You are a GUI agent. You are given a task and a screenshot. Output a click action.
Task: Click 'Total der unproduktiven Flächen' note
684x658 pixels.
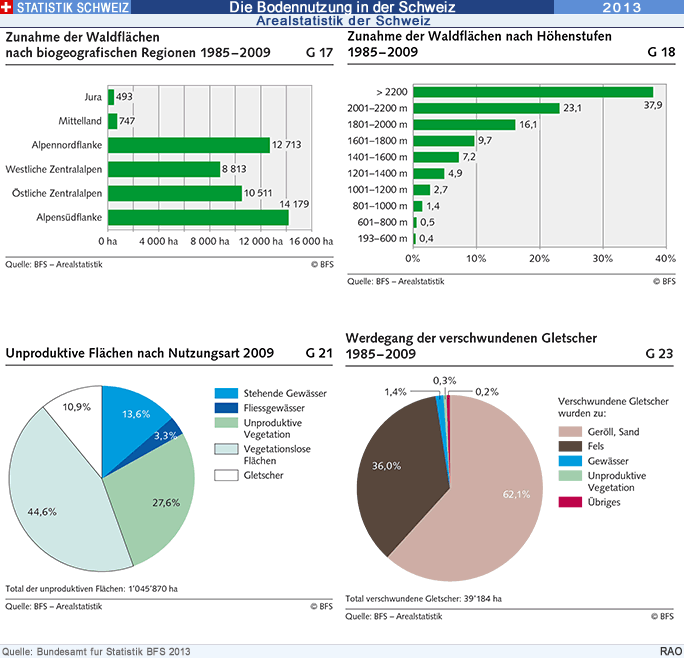click(91, 589)
